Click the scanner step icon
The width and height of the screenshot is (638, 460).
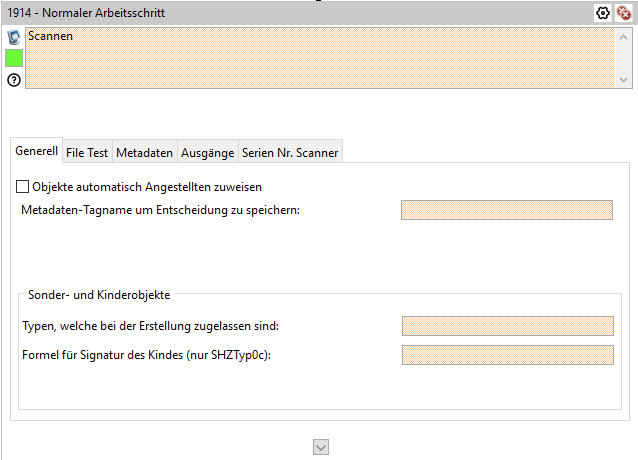pyautogui.click(x=14, y=37)
